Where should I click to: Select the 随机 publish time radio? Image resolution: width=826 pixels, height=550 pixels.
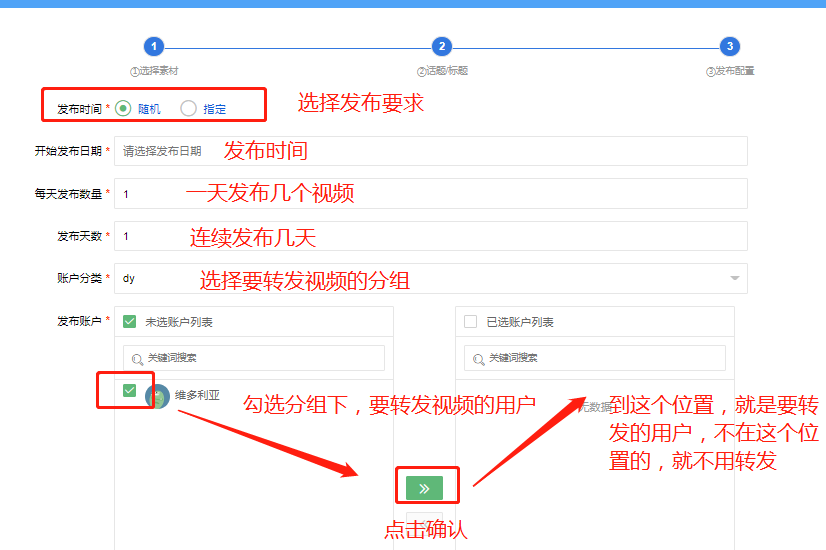pos(123,108)
